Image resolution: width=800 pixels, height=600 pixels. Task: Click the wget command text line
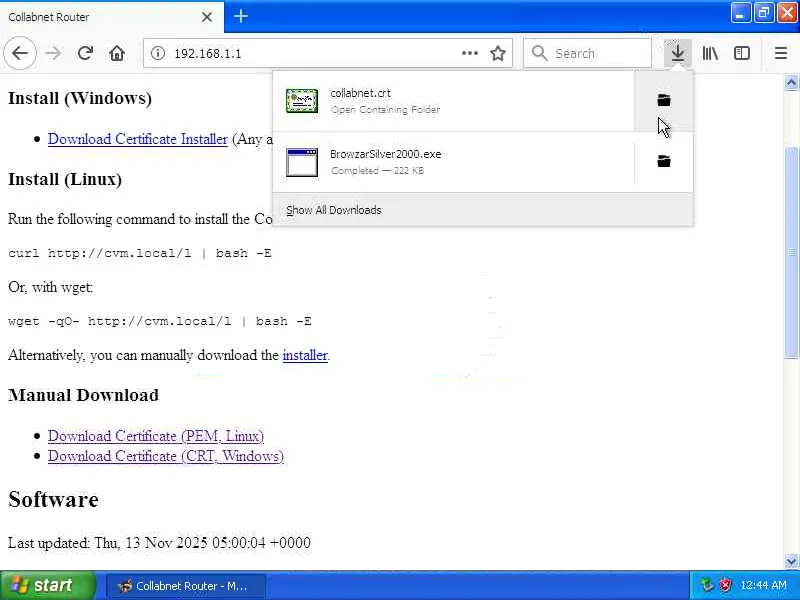[x=160, y=321]
